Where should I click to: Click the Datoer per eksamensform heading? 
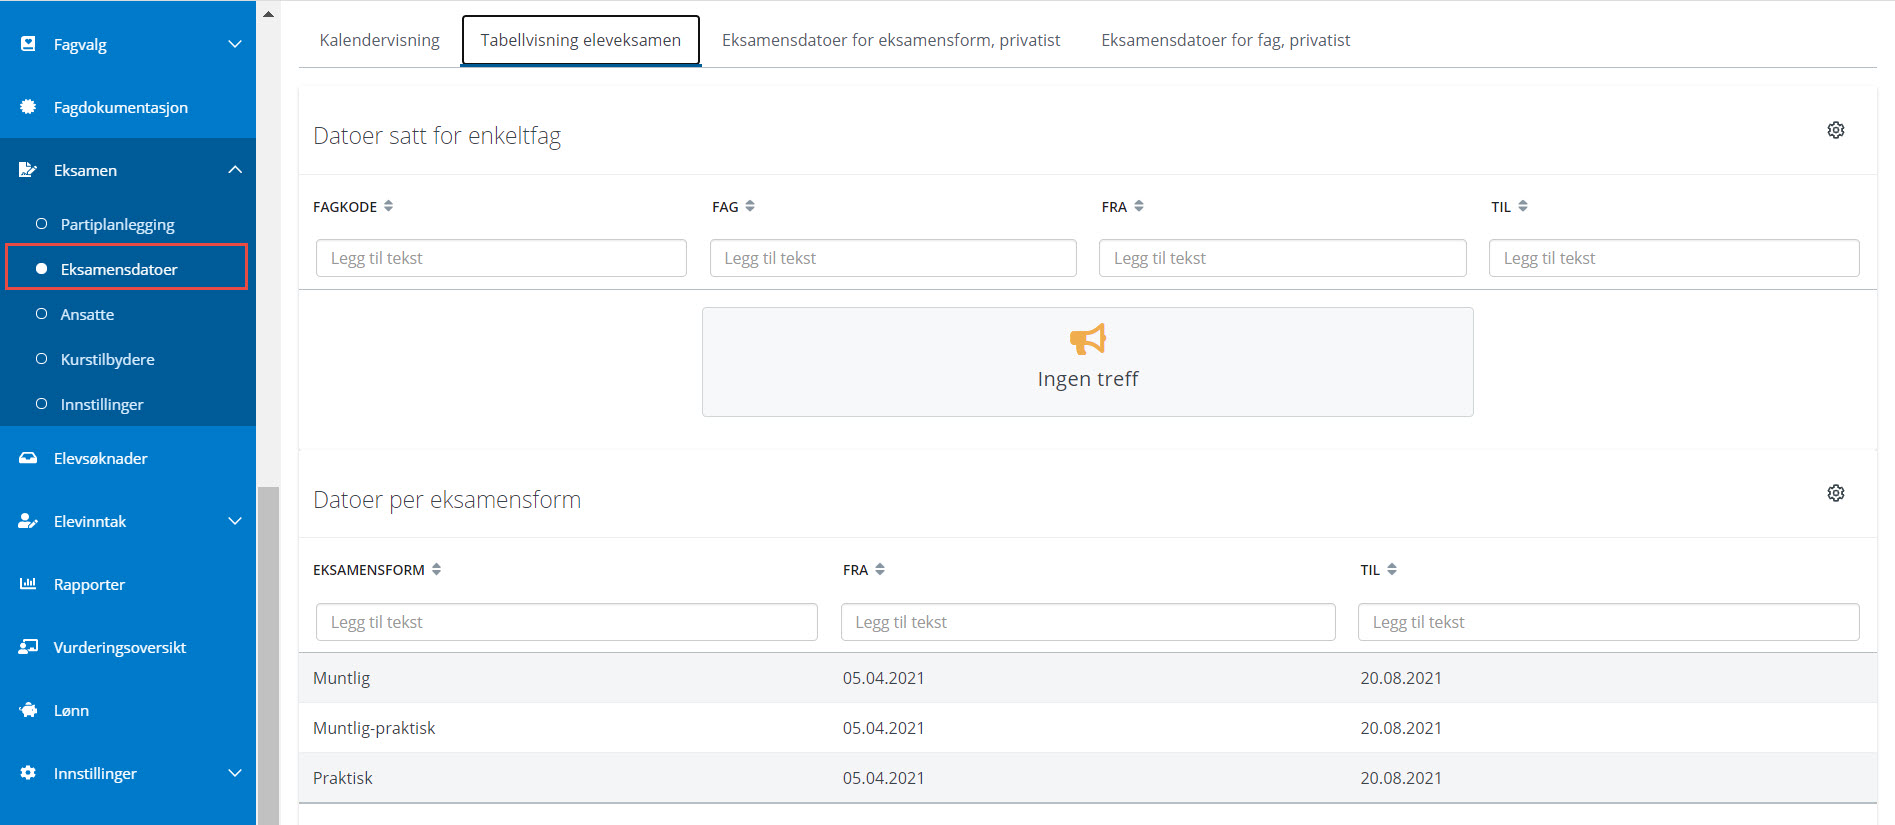447,500
